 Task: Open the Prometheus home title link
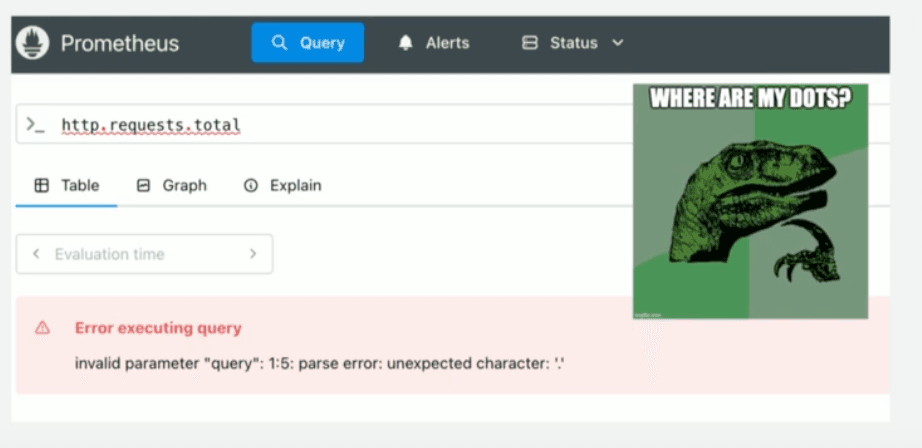[120, 44]
